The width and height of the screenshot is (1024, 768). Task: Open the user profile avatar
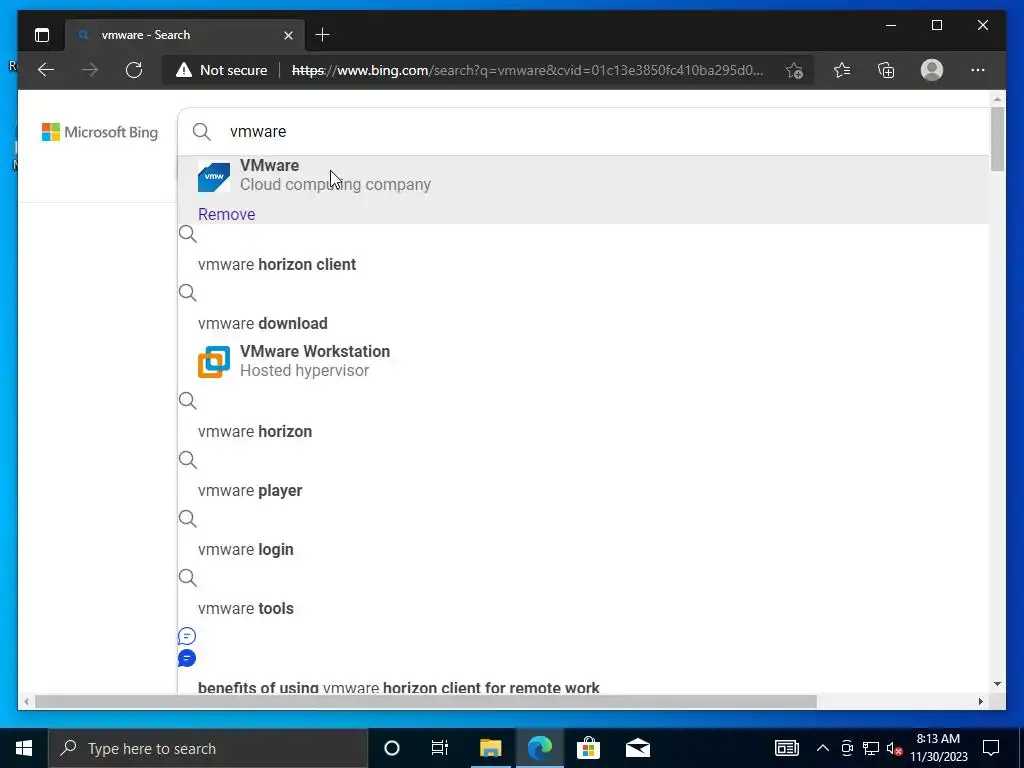point(932,70)
